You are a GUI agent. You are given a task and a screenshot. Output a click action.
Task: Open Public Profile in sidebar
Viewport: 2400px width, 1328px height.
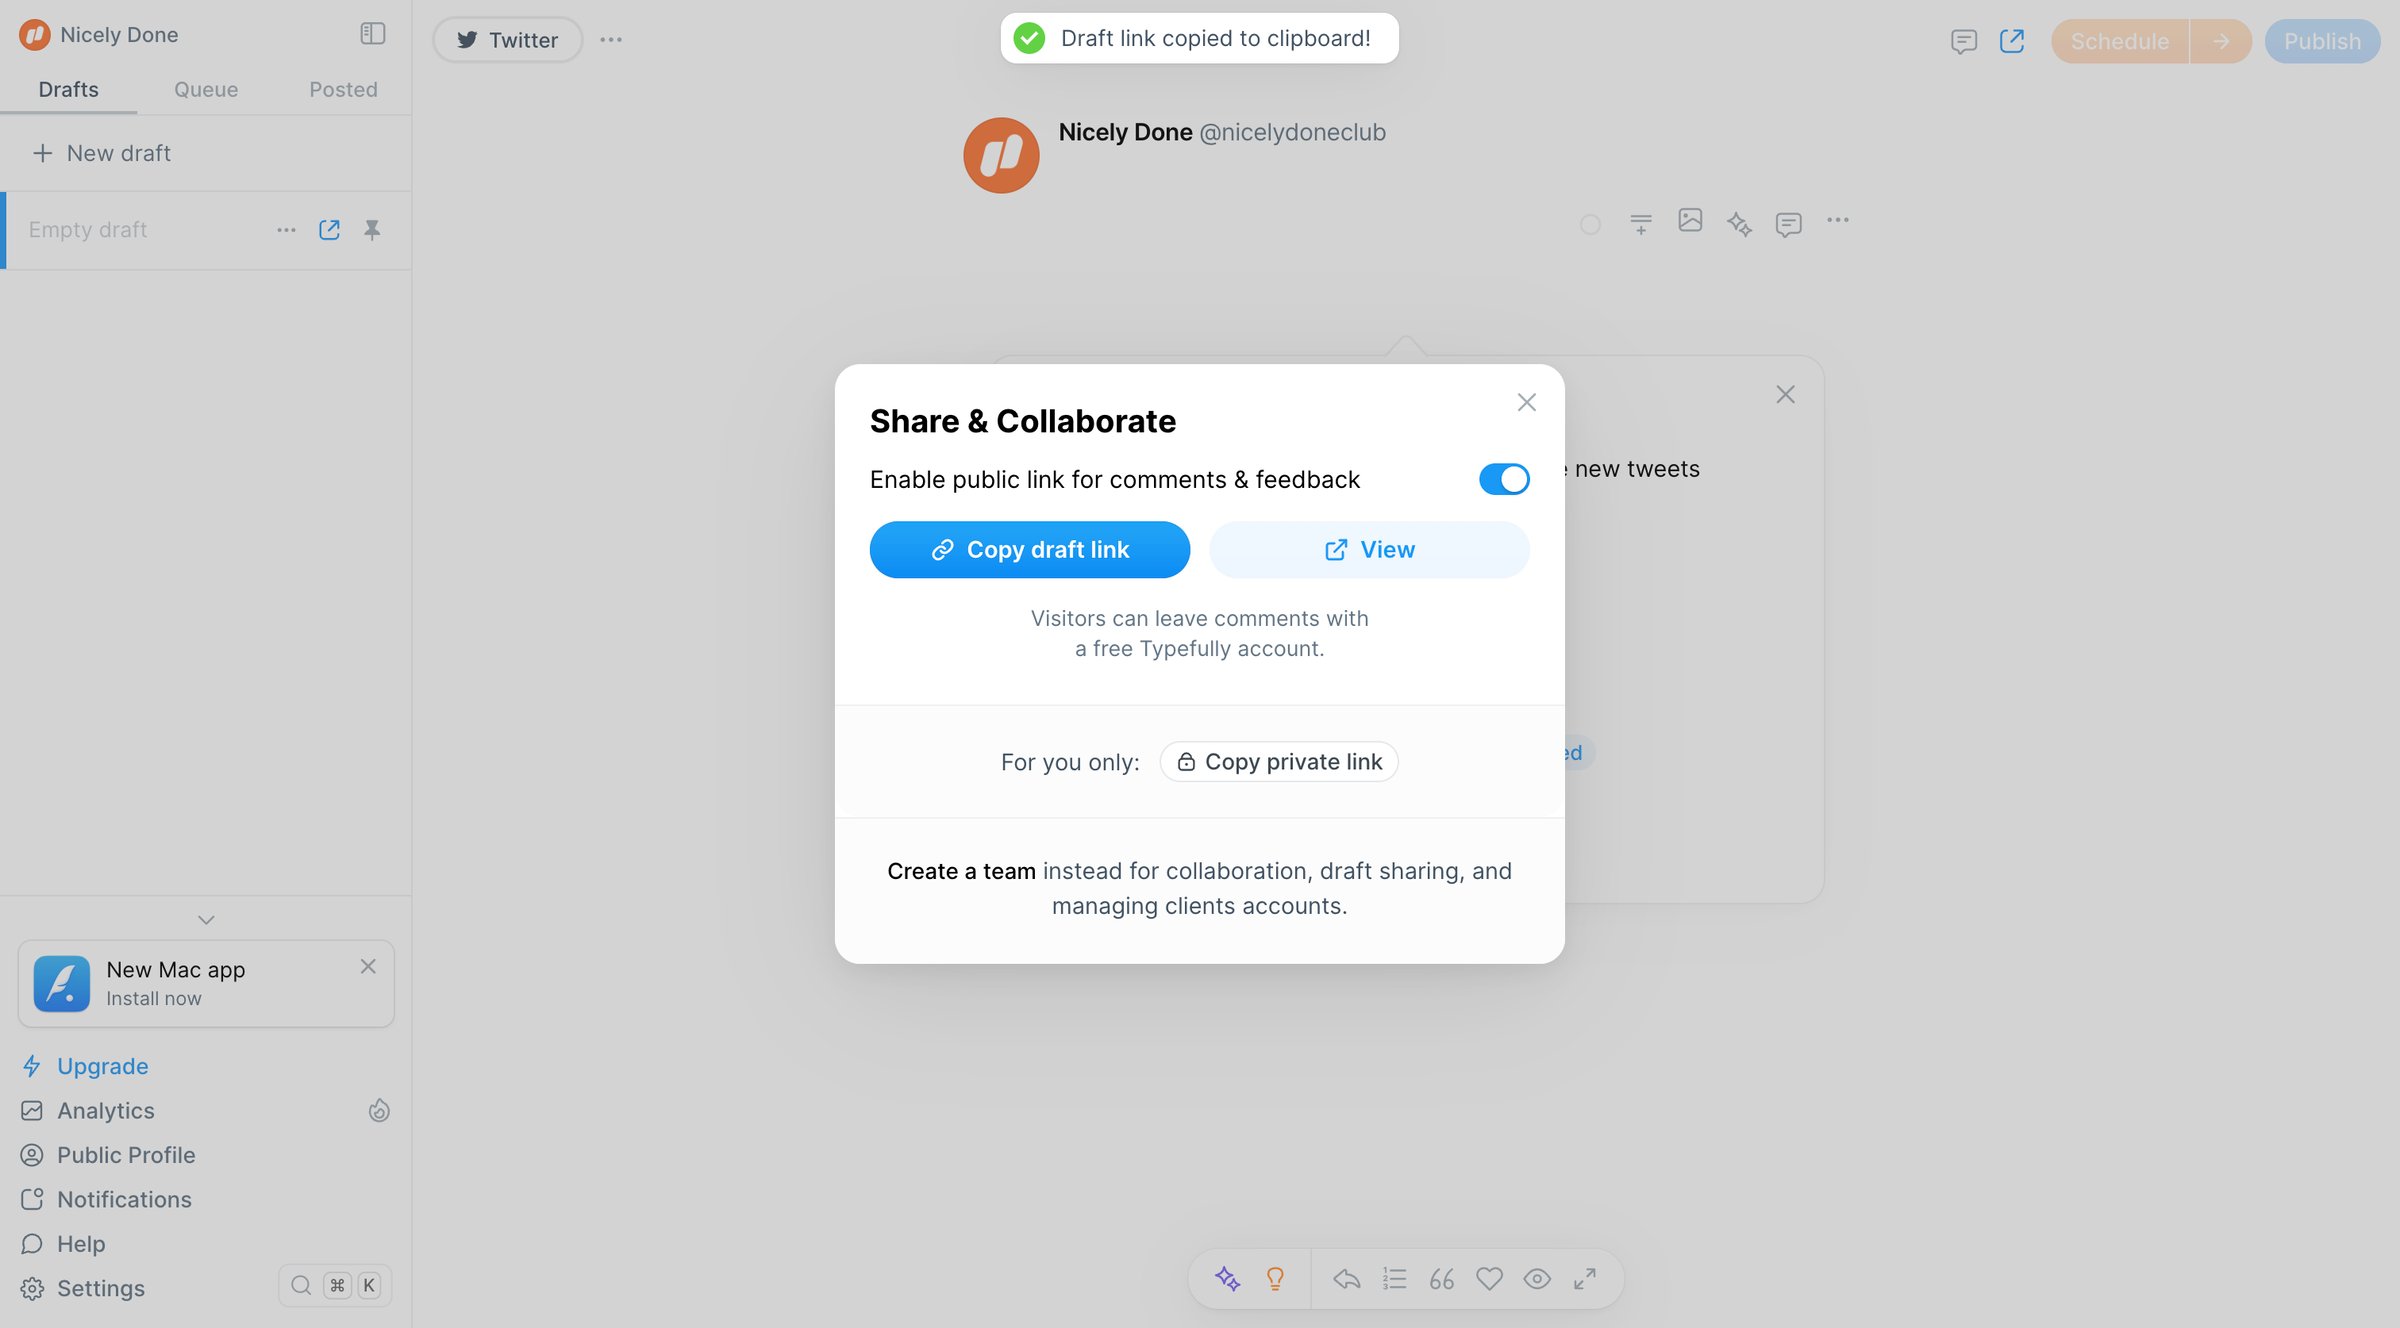point(126,1155)
